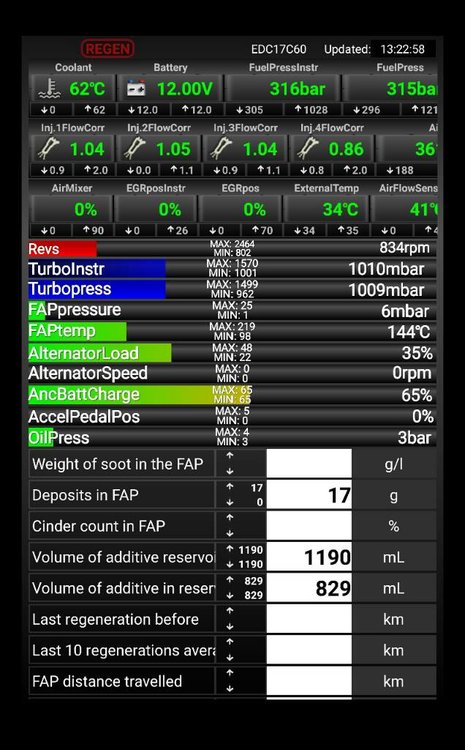Tap the TurboInstr pressure bar
Screen dimensions: 465x750
coord(232,269)
